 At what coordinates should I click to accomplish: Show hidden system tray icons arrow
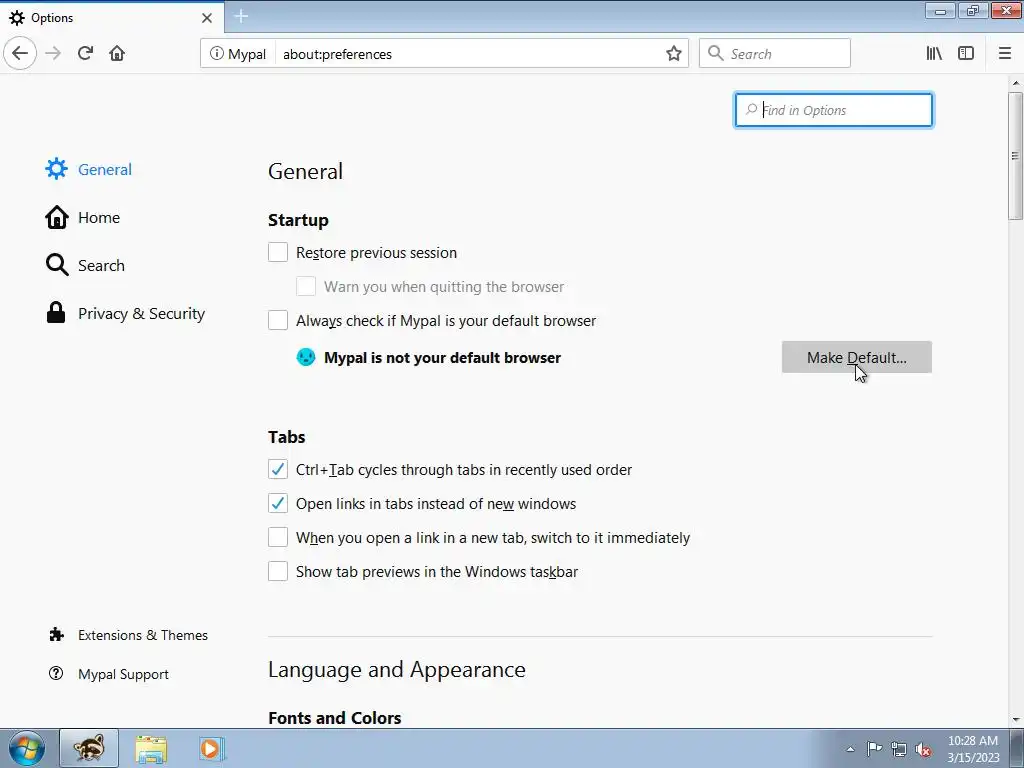click(x=850, y=749)
